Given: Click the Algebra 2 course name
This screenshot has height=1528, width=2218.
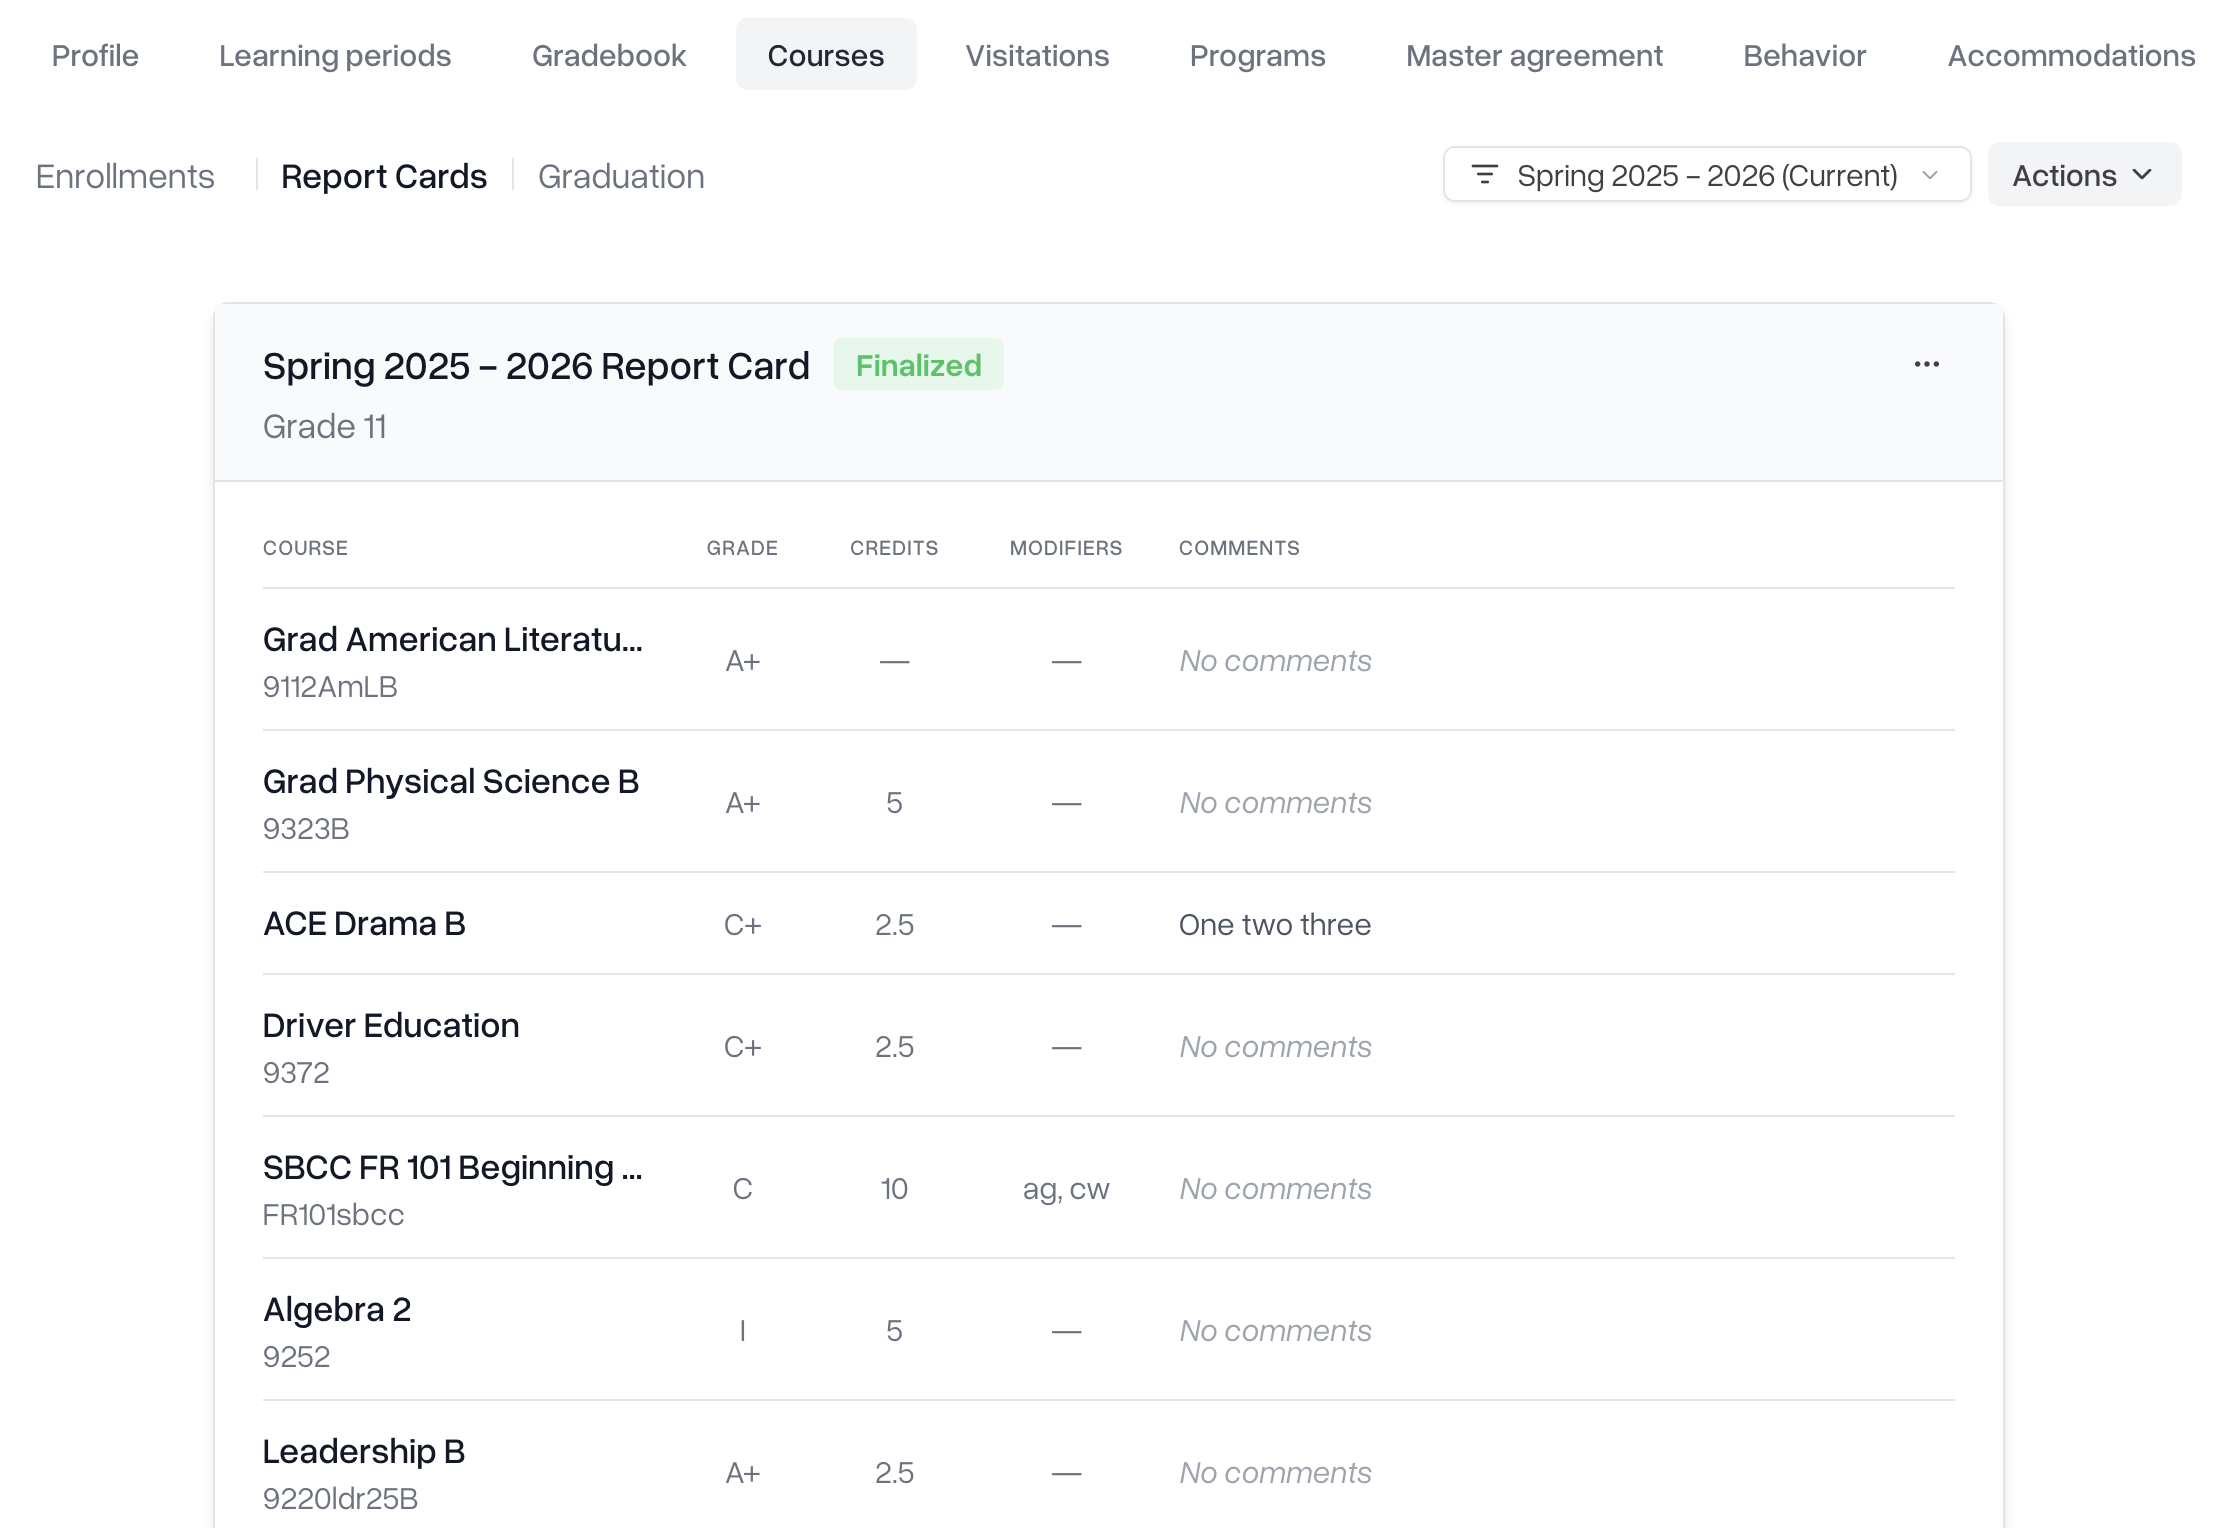Looking at the screenshot, I should tap(337, 1310).
